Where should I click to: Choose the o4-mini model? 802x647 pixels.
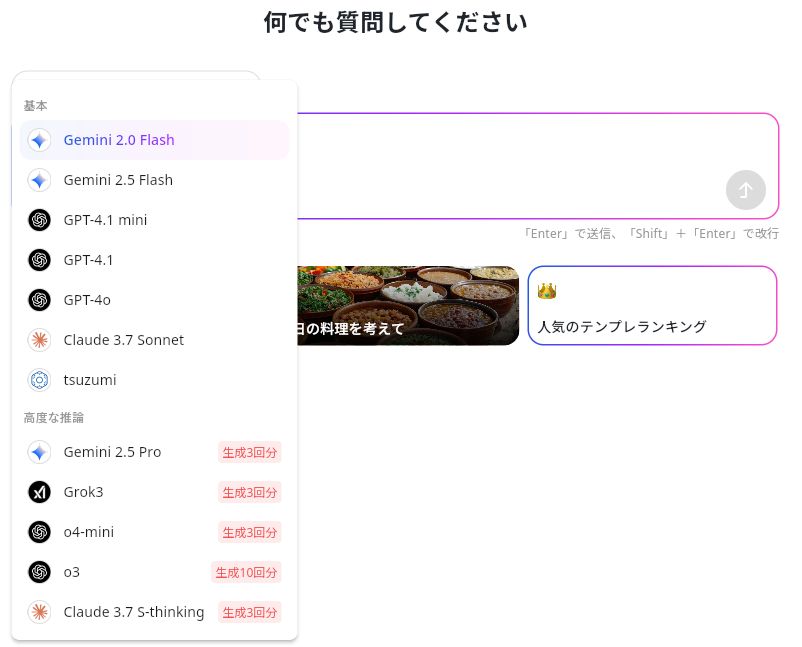tap(154, 532)
